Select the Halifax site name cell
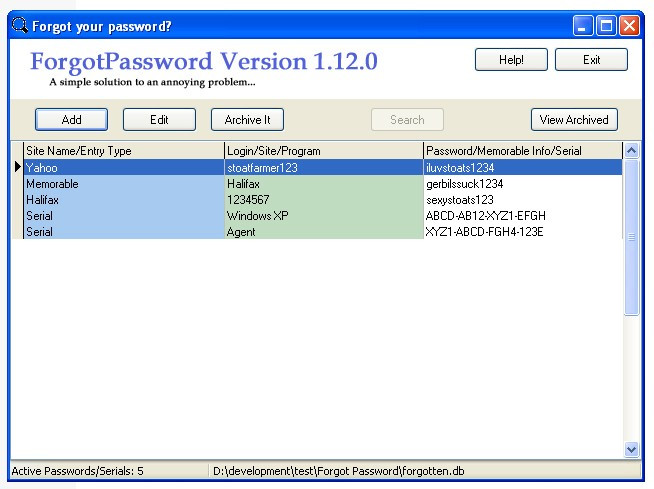The height and width of the screenshot is (489, 654). coord(124,200)
